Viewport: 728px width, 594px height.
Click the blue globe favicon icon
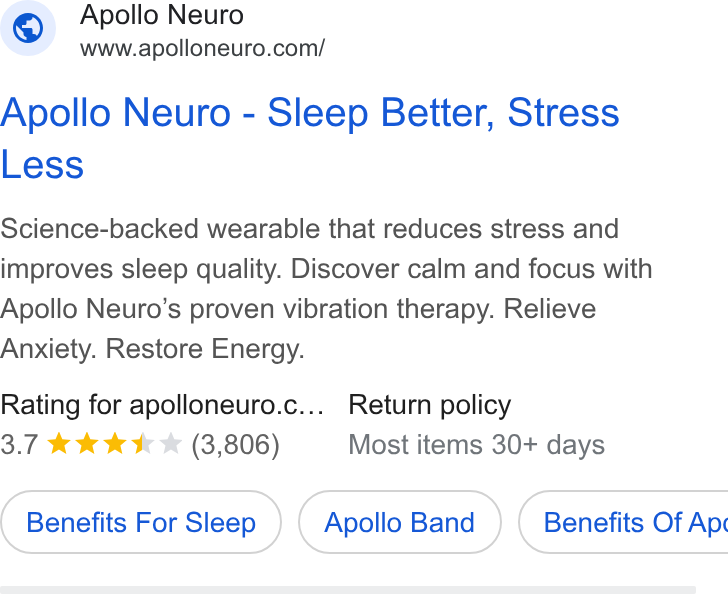click(28, 28)
